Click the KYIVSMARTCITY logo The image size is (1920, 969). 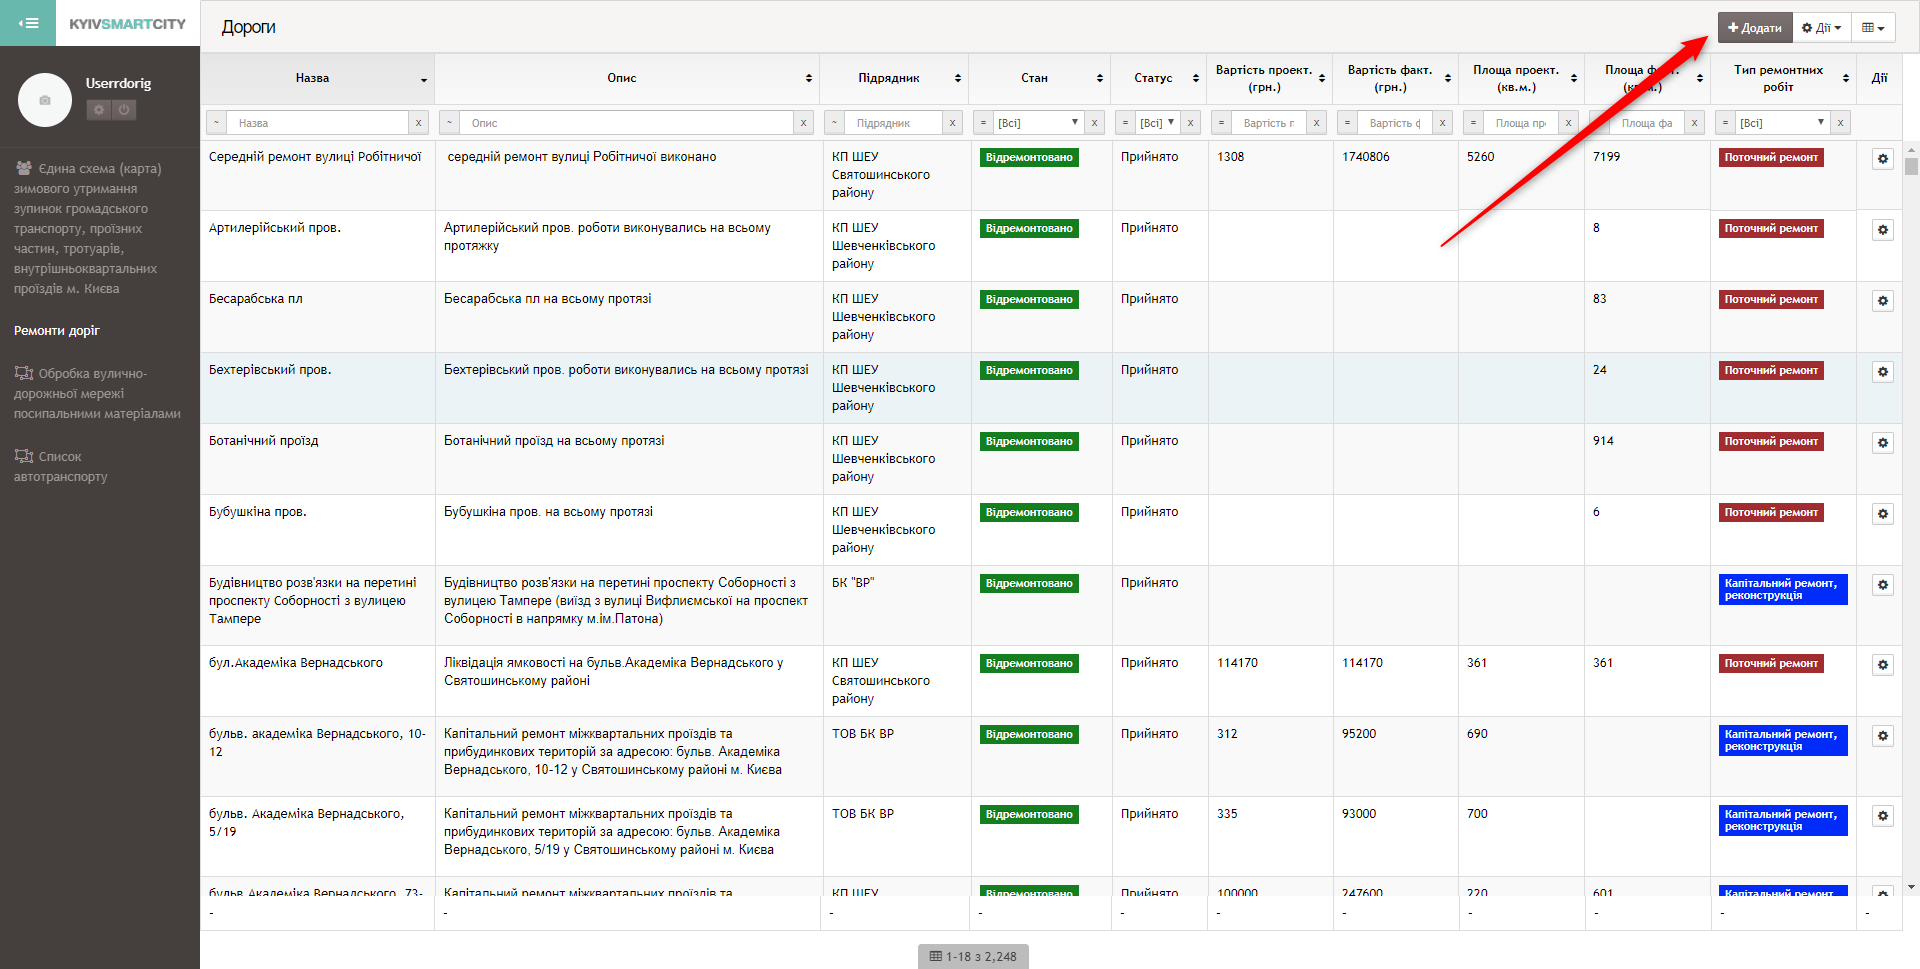(127, 23)
